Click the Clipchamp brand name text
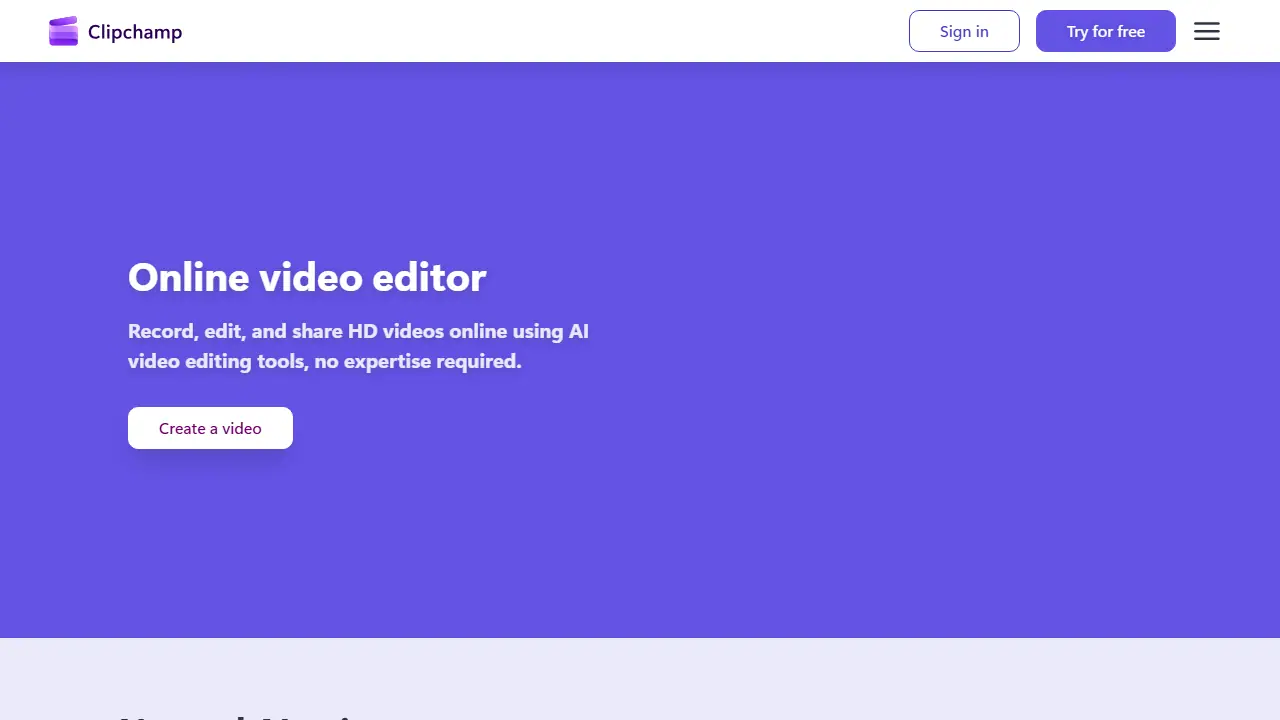The image size is (1280, 720). (x=135, y=32)
